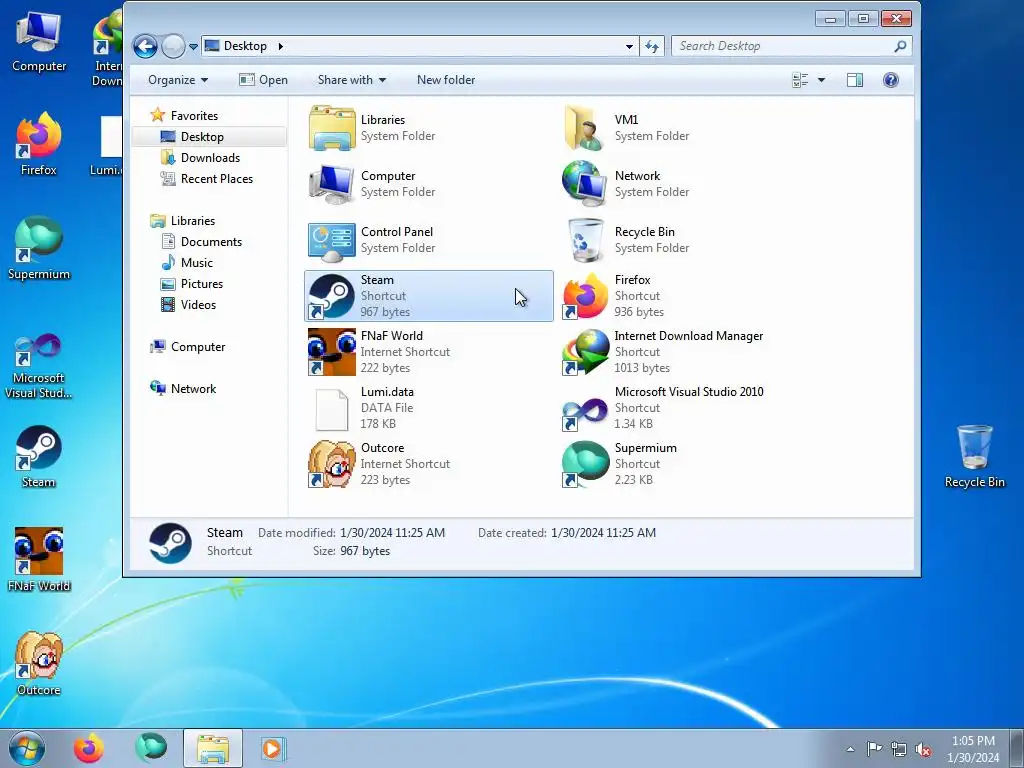
Task: Click the muted volume tray icon
Action: pos(923,749)
